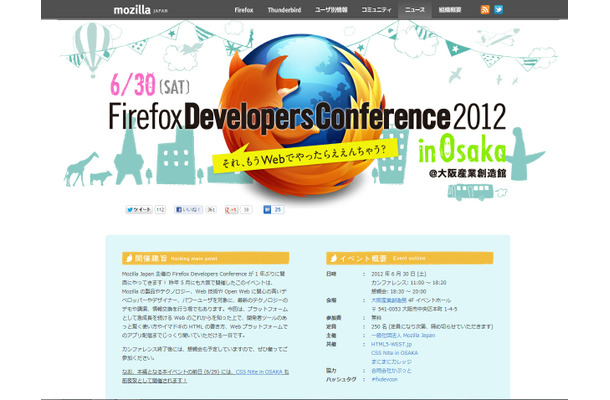The width and height of the screenshot is (610, 400).
Task: Click the Hatena bookmark B! button
Action: 267,210
